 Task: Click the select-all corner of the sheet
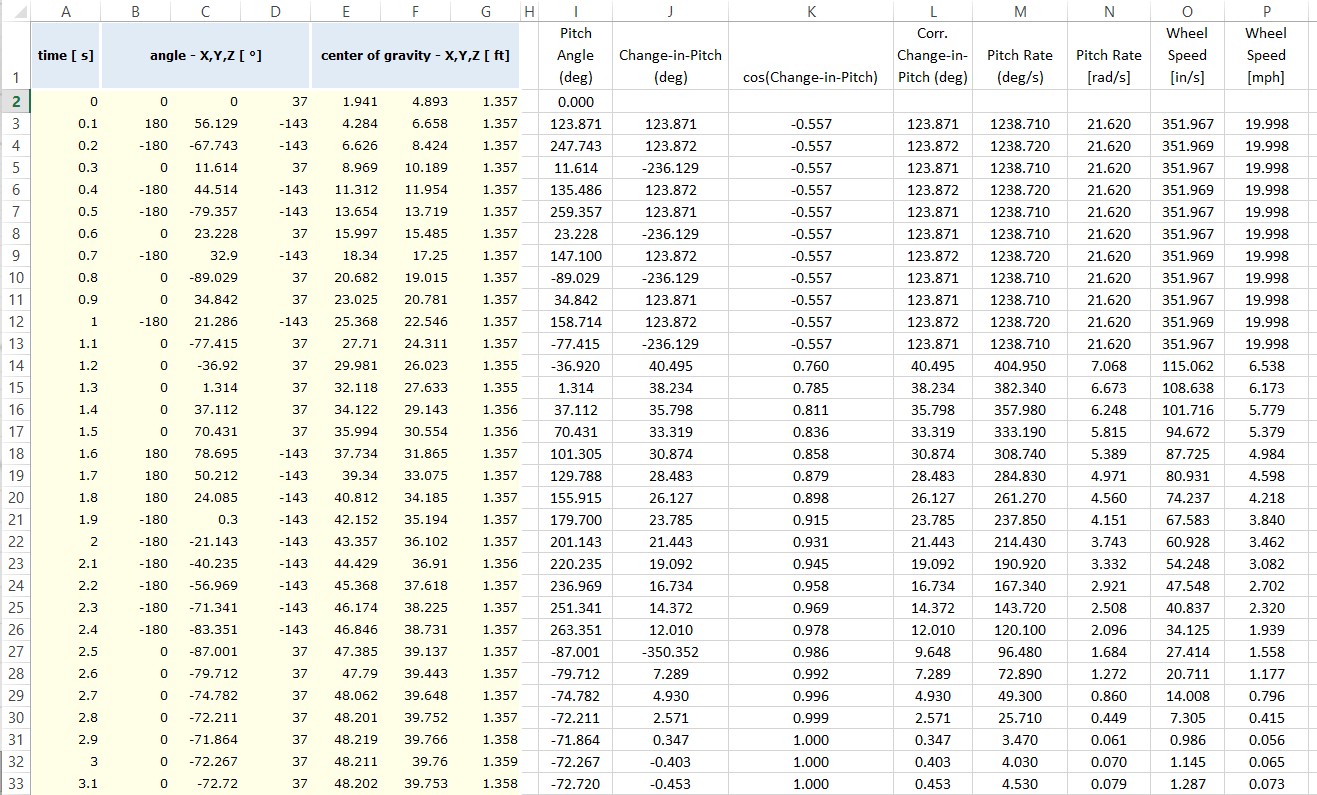coord(15,10)
